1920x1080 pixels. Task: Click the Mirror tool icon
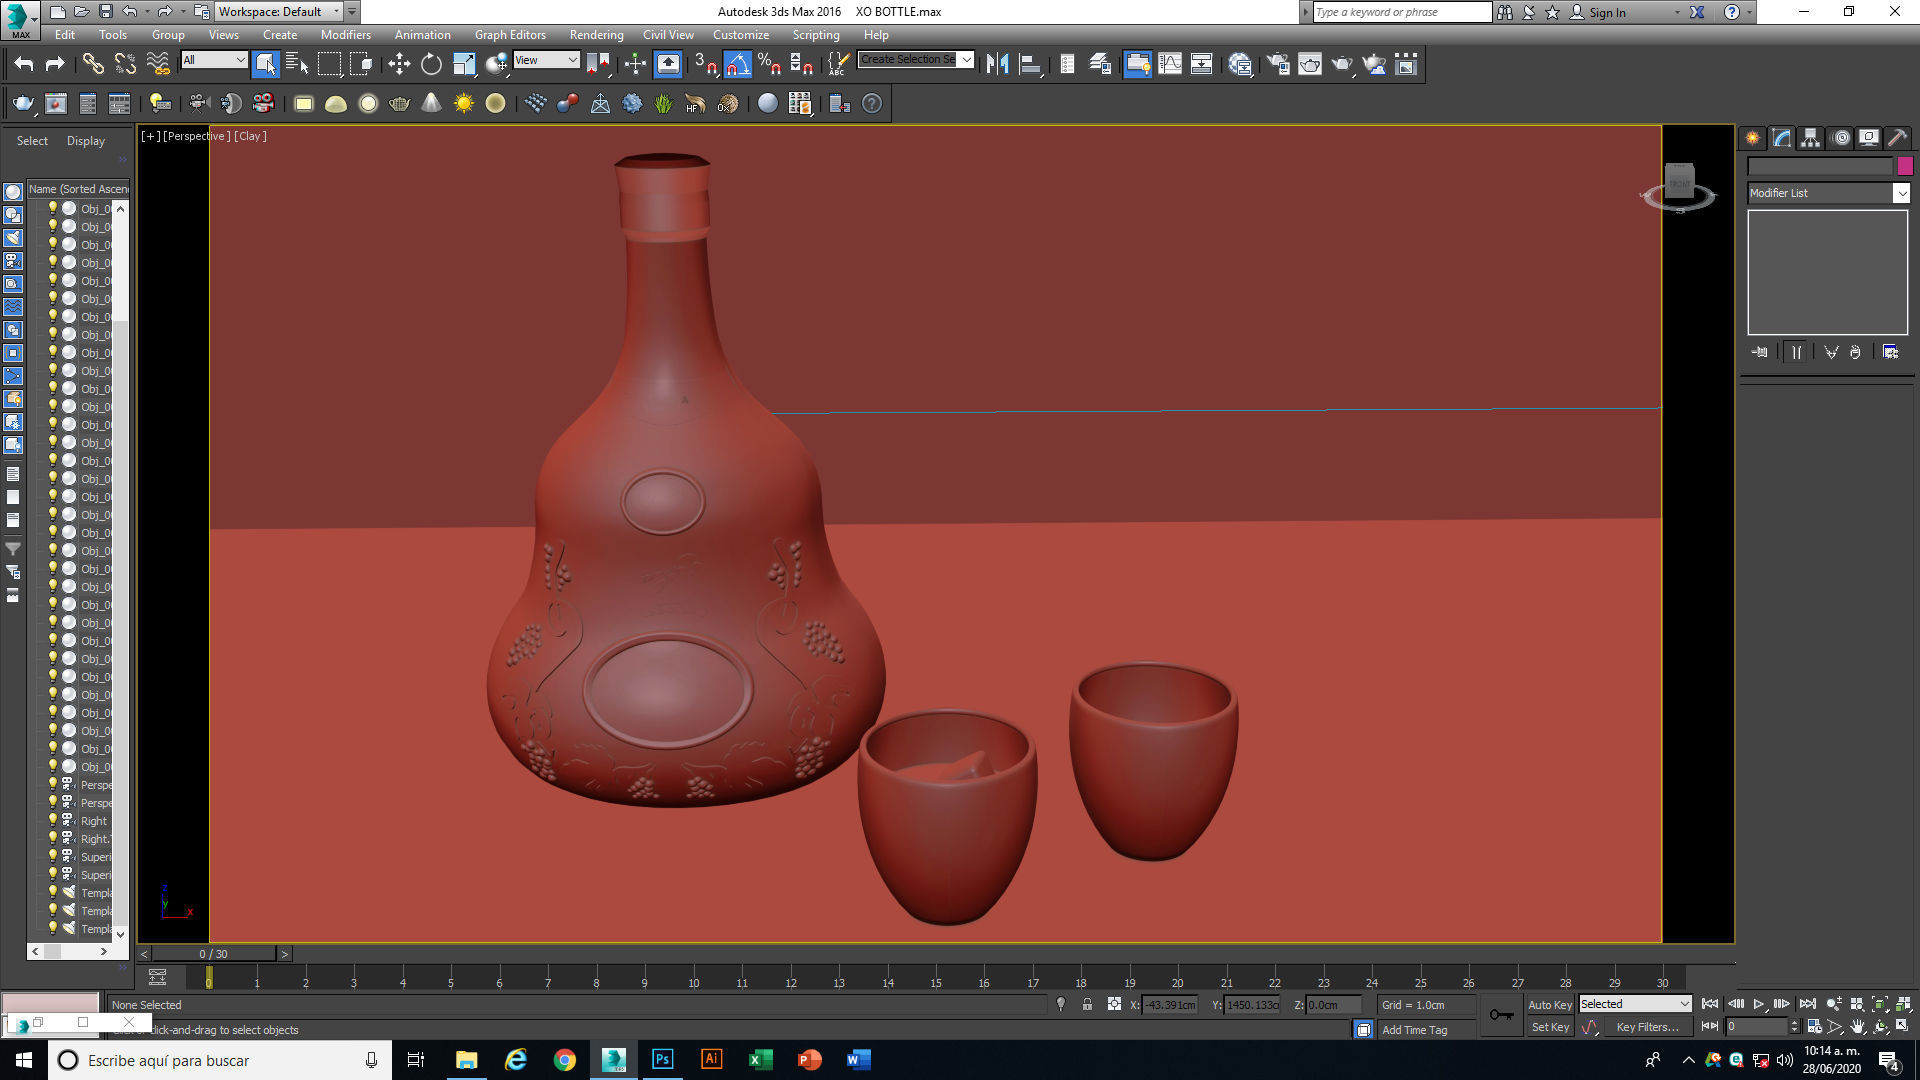[x=997, y=64]
